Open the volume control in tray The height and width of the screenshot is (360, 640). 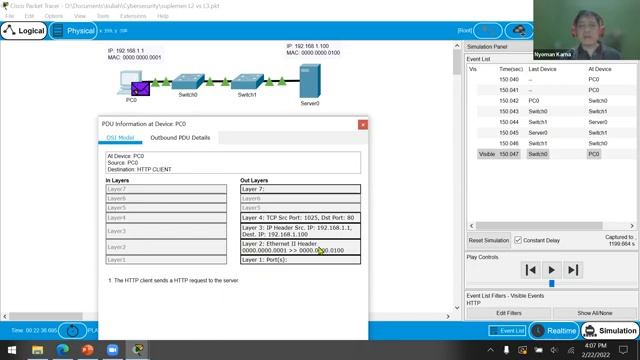tap(554, 350)
